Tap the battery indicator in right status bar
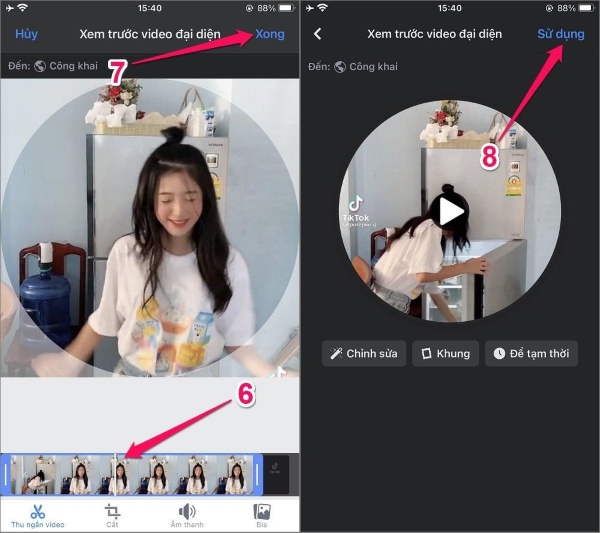Screen dimensions: 600x533 click(x=583, y=8)
